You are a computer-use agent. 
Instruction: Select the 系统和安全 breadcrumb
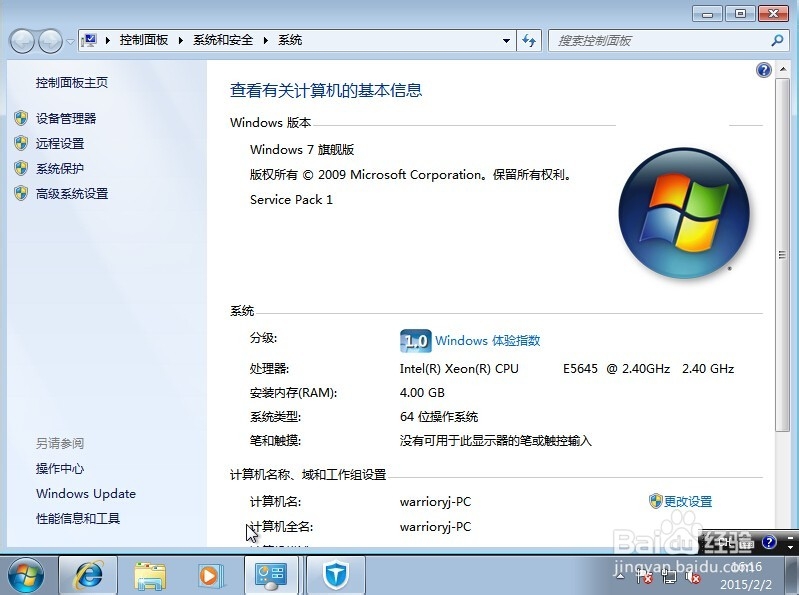[223, 40]
